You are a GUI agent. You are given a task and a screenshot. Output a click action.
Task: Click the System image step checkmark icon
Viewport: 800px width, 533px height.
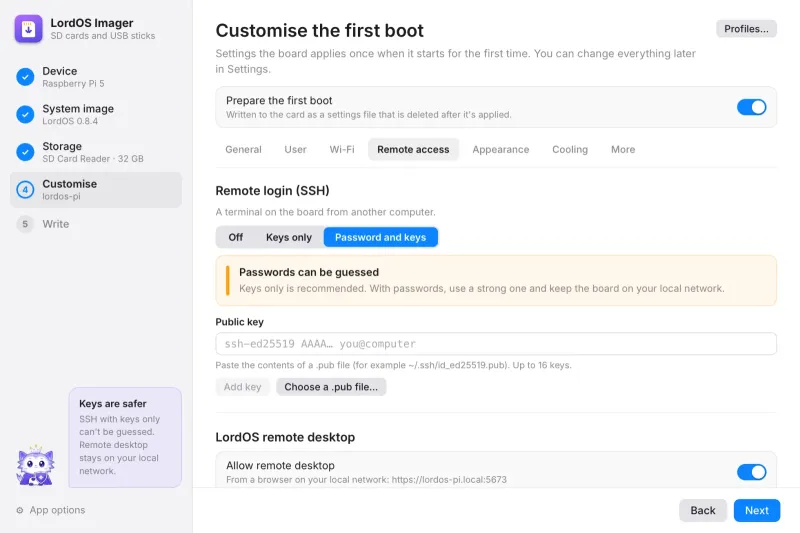[25, 114]
